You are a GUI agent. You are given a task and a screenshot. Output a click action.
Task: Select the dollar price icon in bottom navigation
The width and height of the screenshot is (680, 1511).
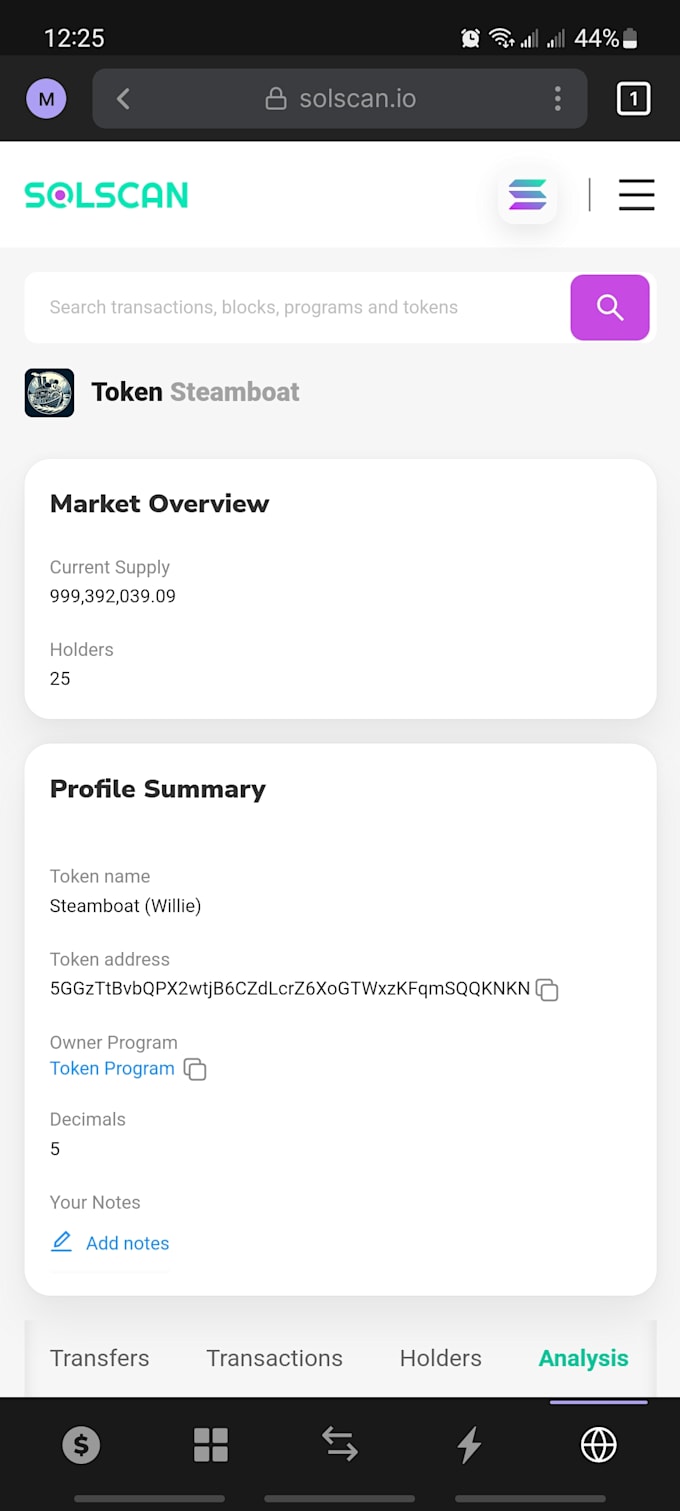pos(80,1444)
